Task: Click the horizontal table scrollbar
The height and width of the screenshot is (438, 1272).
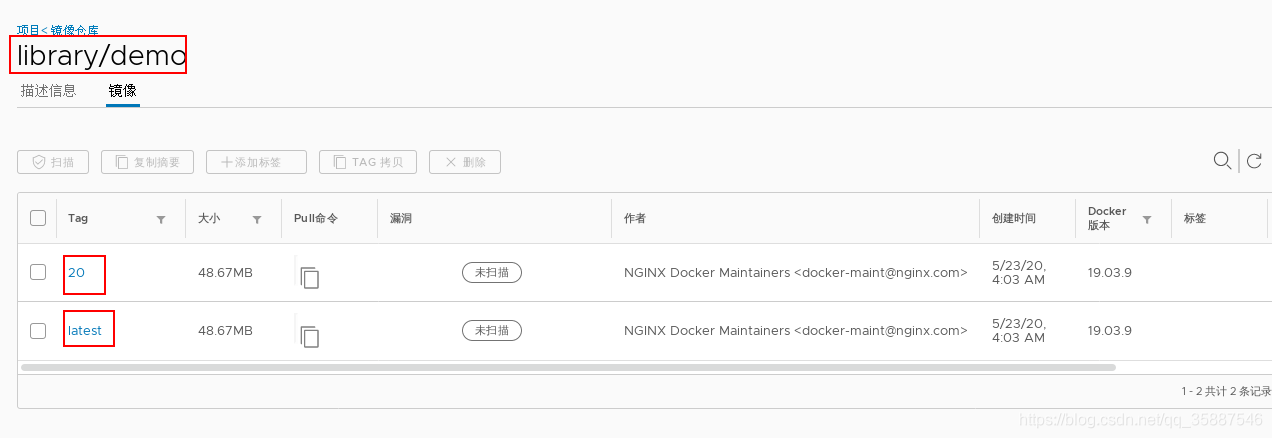Action: coord(567,368)
